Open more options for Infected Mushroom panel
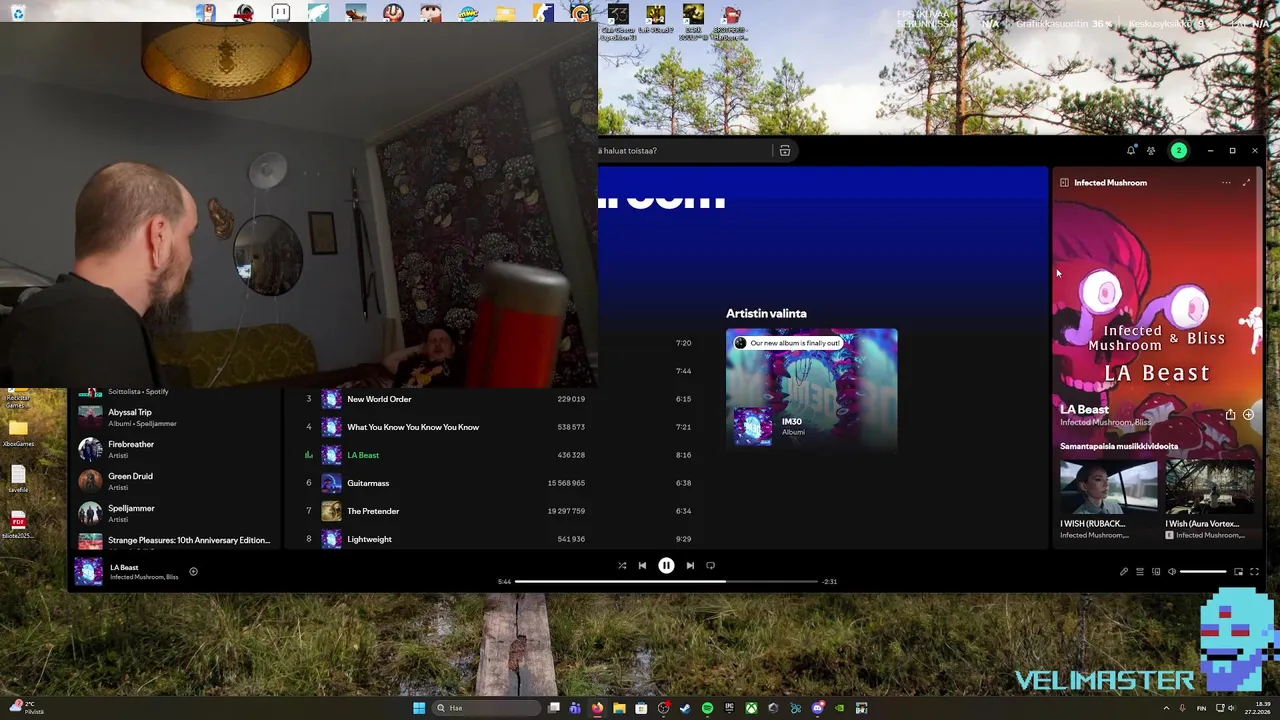 click(x=1226, y=183)
